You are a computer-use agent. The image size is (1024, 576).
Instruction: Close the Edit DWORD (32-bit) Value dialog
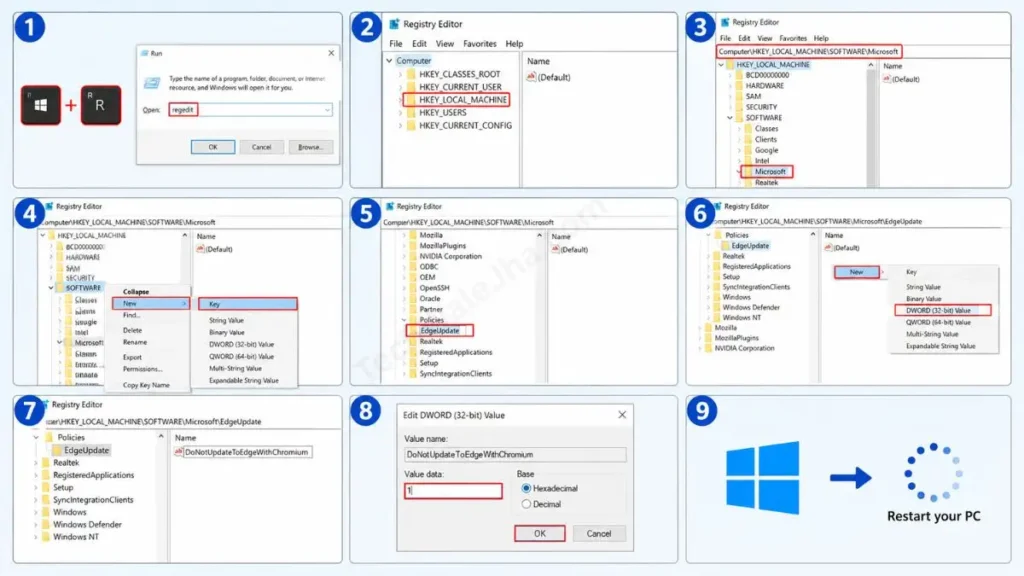(x=622, y=415)
